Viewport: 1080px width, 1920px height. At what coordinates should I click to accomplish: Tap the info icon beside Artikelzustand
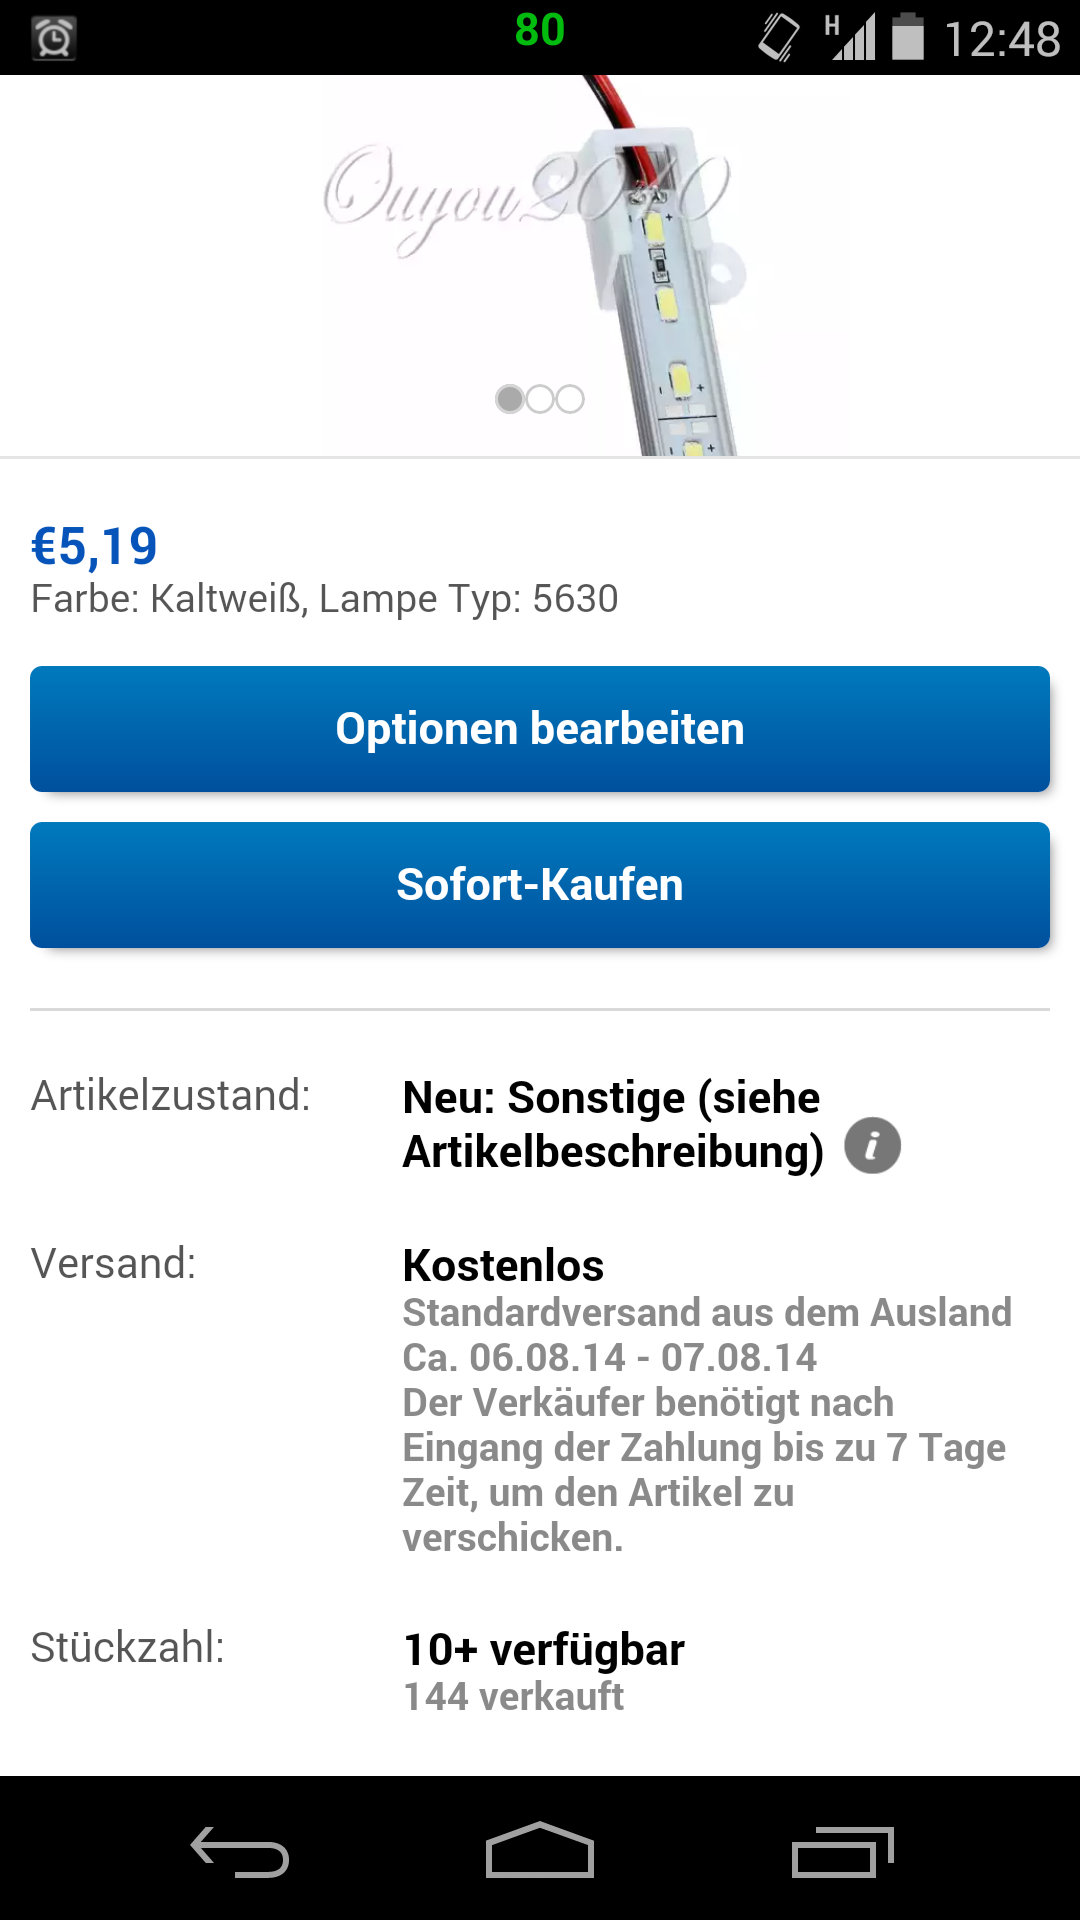(872, 1145)
